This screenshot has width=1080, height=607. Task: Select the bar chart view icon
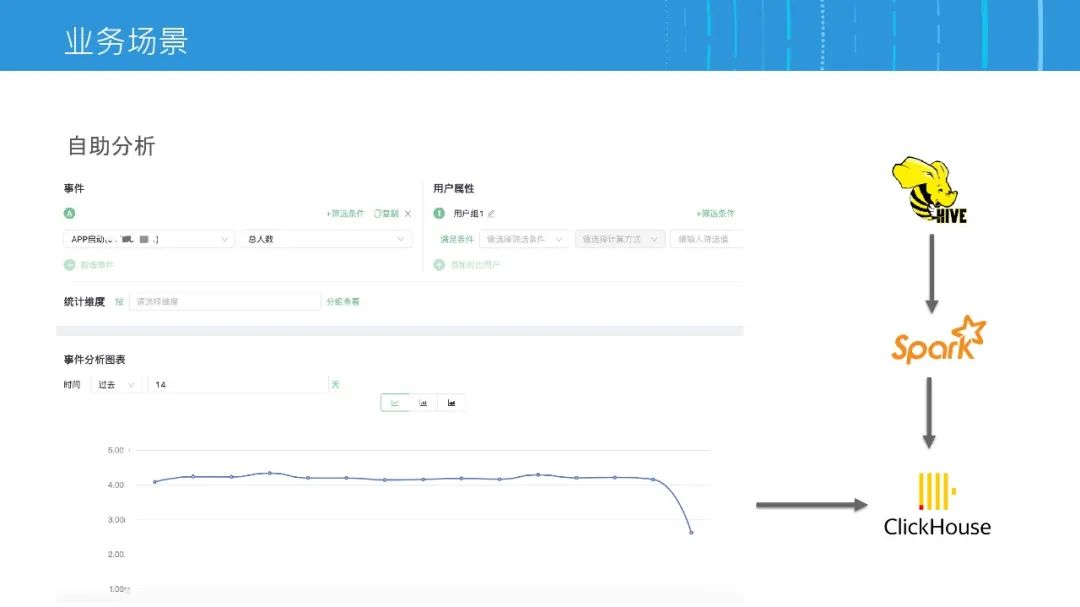pos(423,403)
